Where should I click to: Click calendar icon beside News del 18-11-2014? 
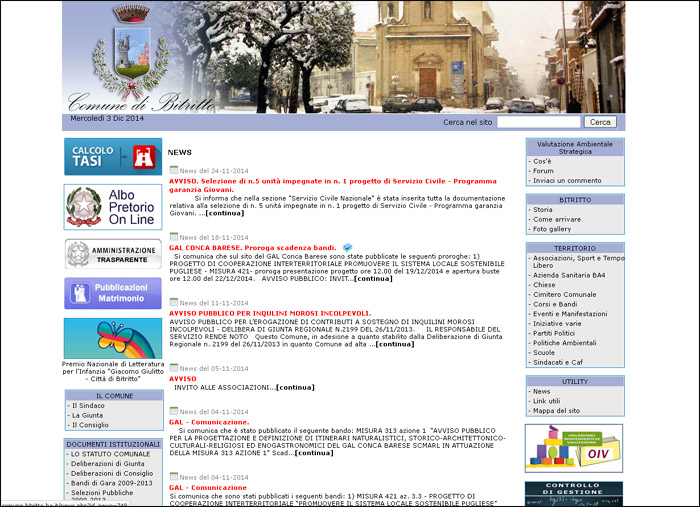coord(174,237)
